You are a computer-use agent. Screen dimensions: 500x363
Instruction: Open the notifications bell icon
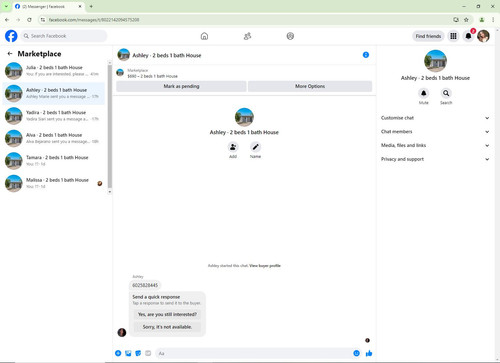(x=468, y=36)
